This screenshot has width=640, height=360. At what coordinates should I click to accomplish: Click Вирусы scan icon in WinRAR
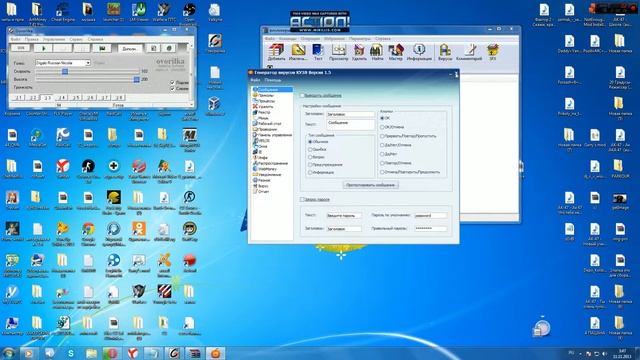[445, 53]
